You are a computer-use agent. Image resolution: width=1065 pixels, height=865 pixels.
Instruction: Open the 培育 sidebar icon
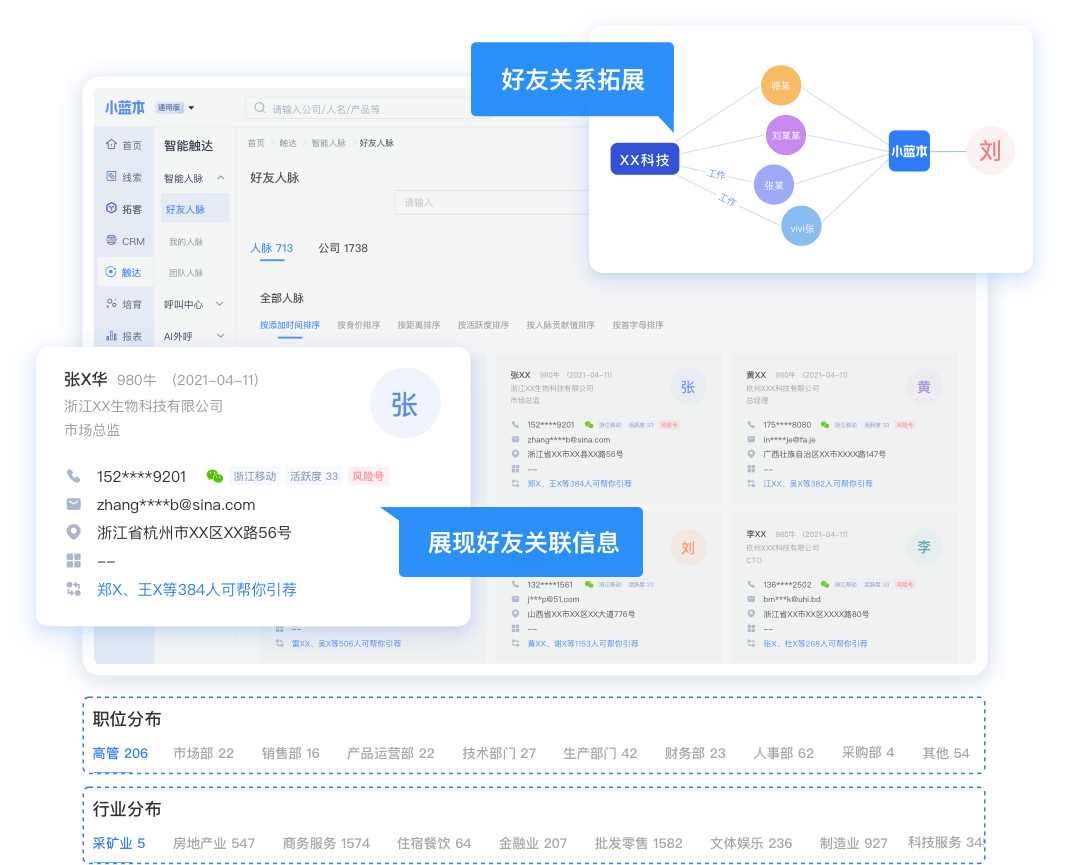111,303
